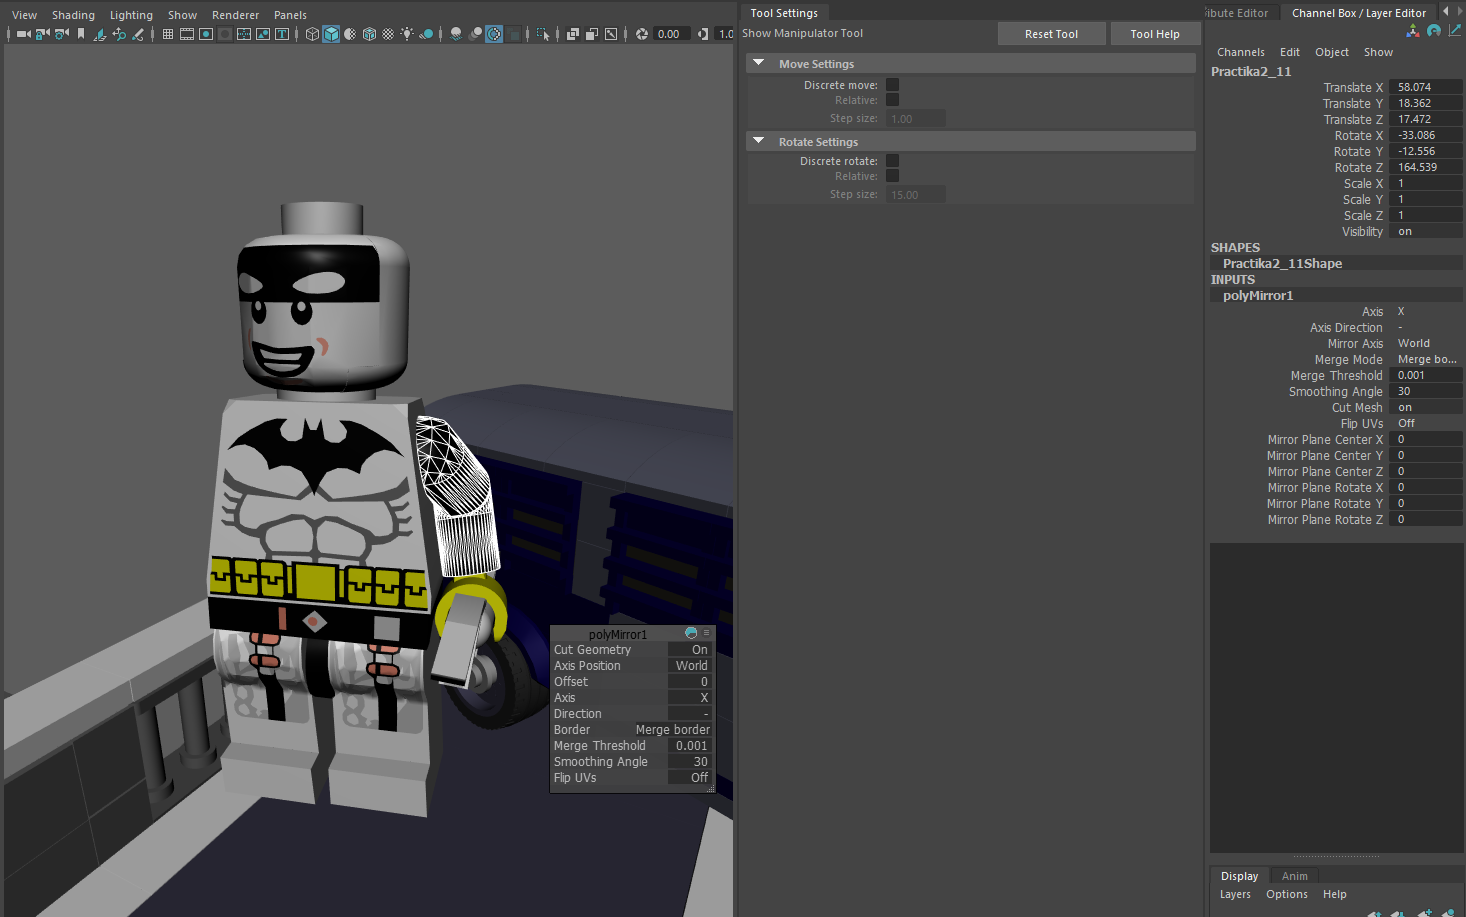Click the Bookmarks icon in viewport toolbar
The width and height of the screenshot is (1466, 917).
[81, 34]
